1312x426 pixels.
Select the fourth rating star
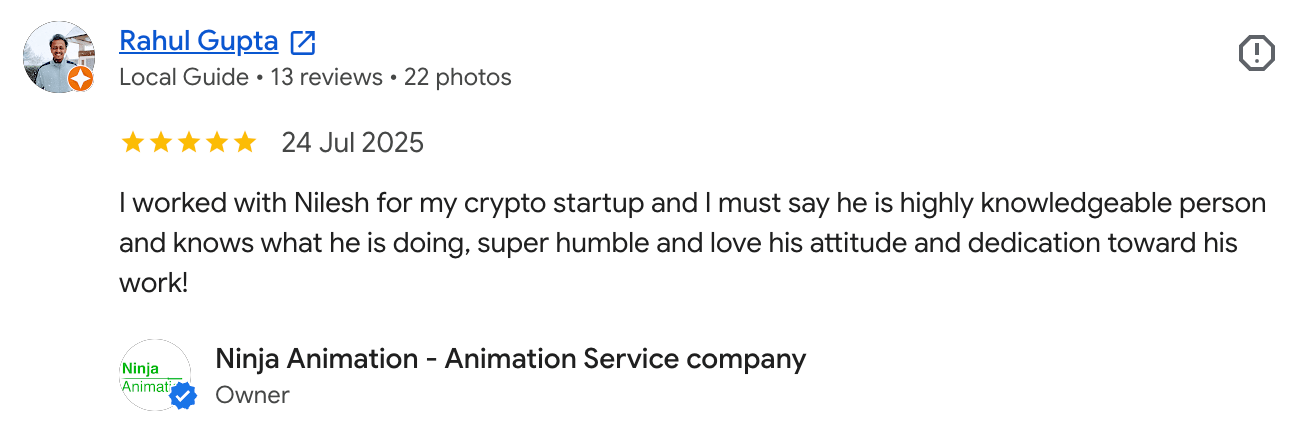[x=216, y=143]
